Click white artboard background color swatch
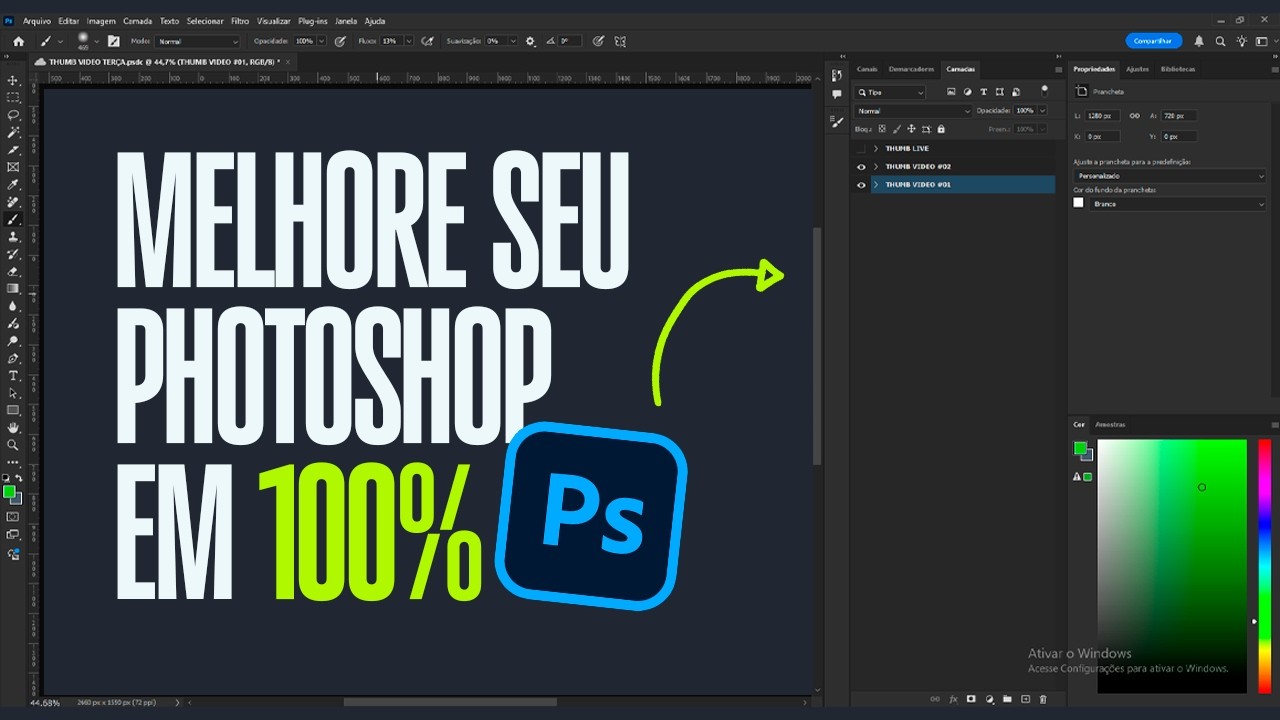This screenshot has height=720, width=1280. point(1078,203)
